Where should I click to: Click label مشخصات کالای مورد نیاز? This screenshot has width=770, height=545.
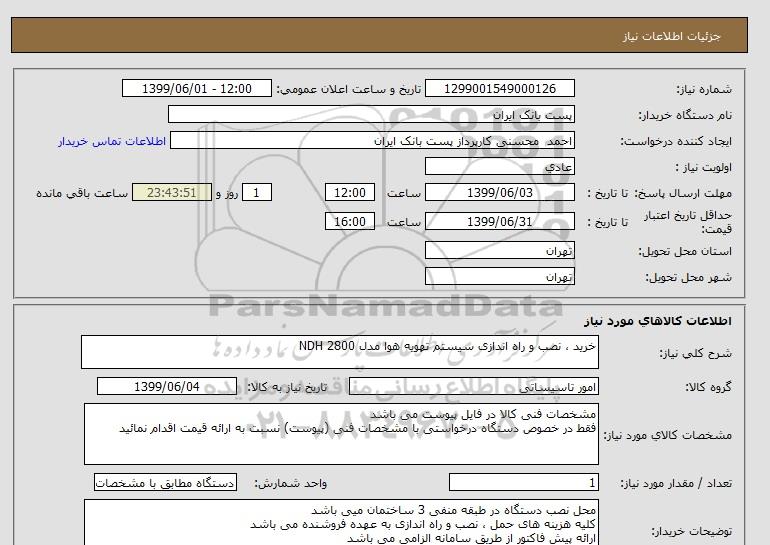point(667,435)
